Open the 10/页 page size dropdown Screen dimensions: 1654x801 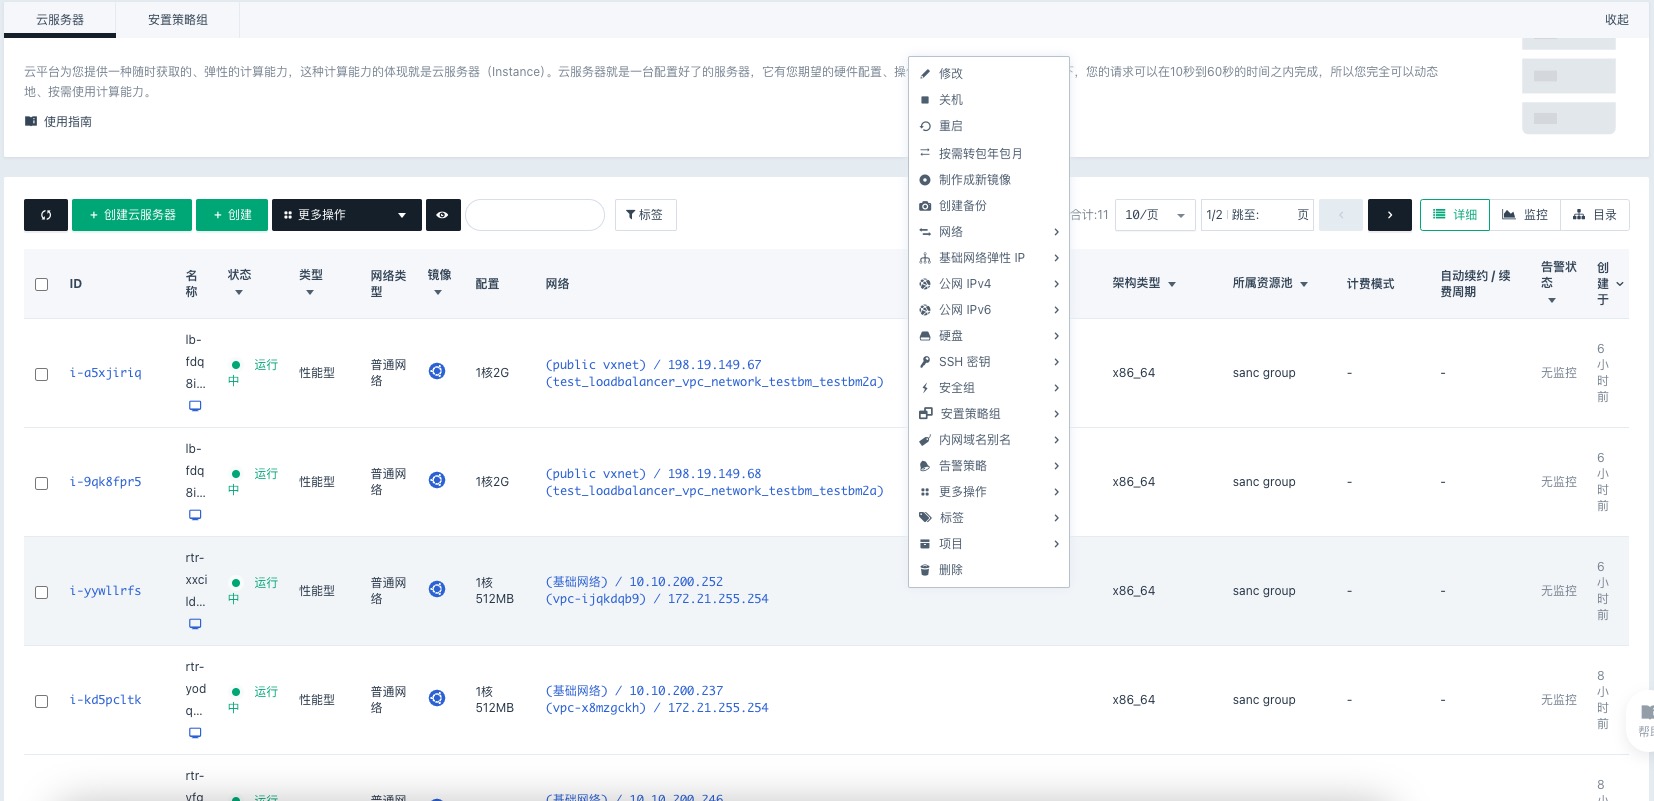[x=1154, y=215]
